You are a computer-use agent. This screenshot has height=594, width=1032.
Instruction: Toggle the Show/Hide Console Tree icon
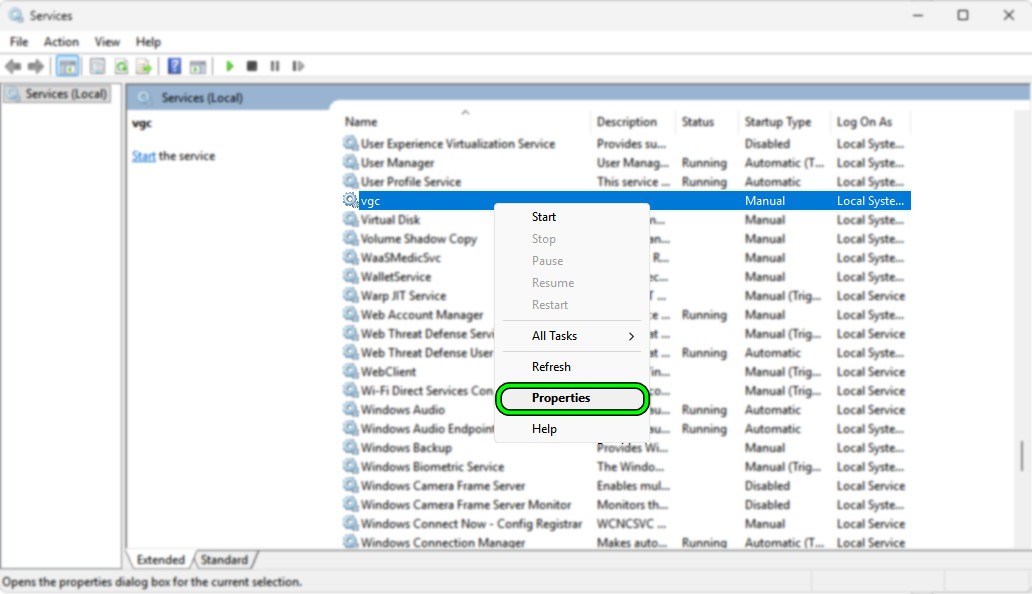[x=68, y=66]
